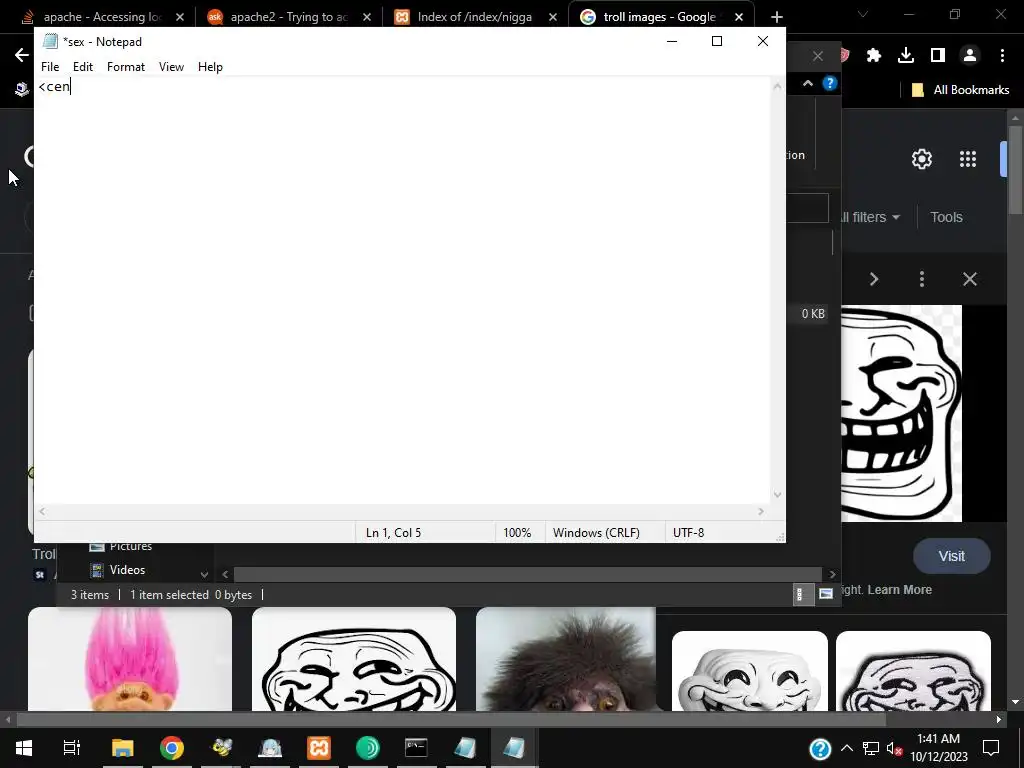The width and height of the screenshot is (1024, 768).
Task: Close the Google image preview panel
Action: coord(970,280)
